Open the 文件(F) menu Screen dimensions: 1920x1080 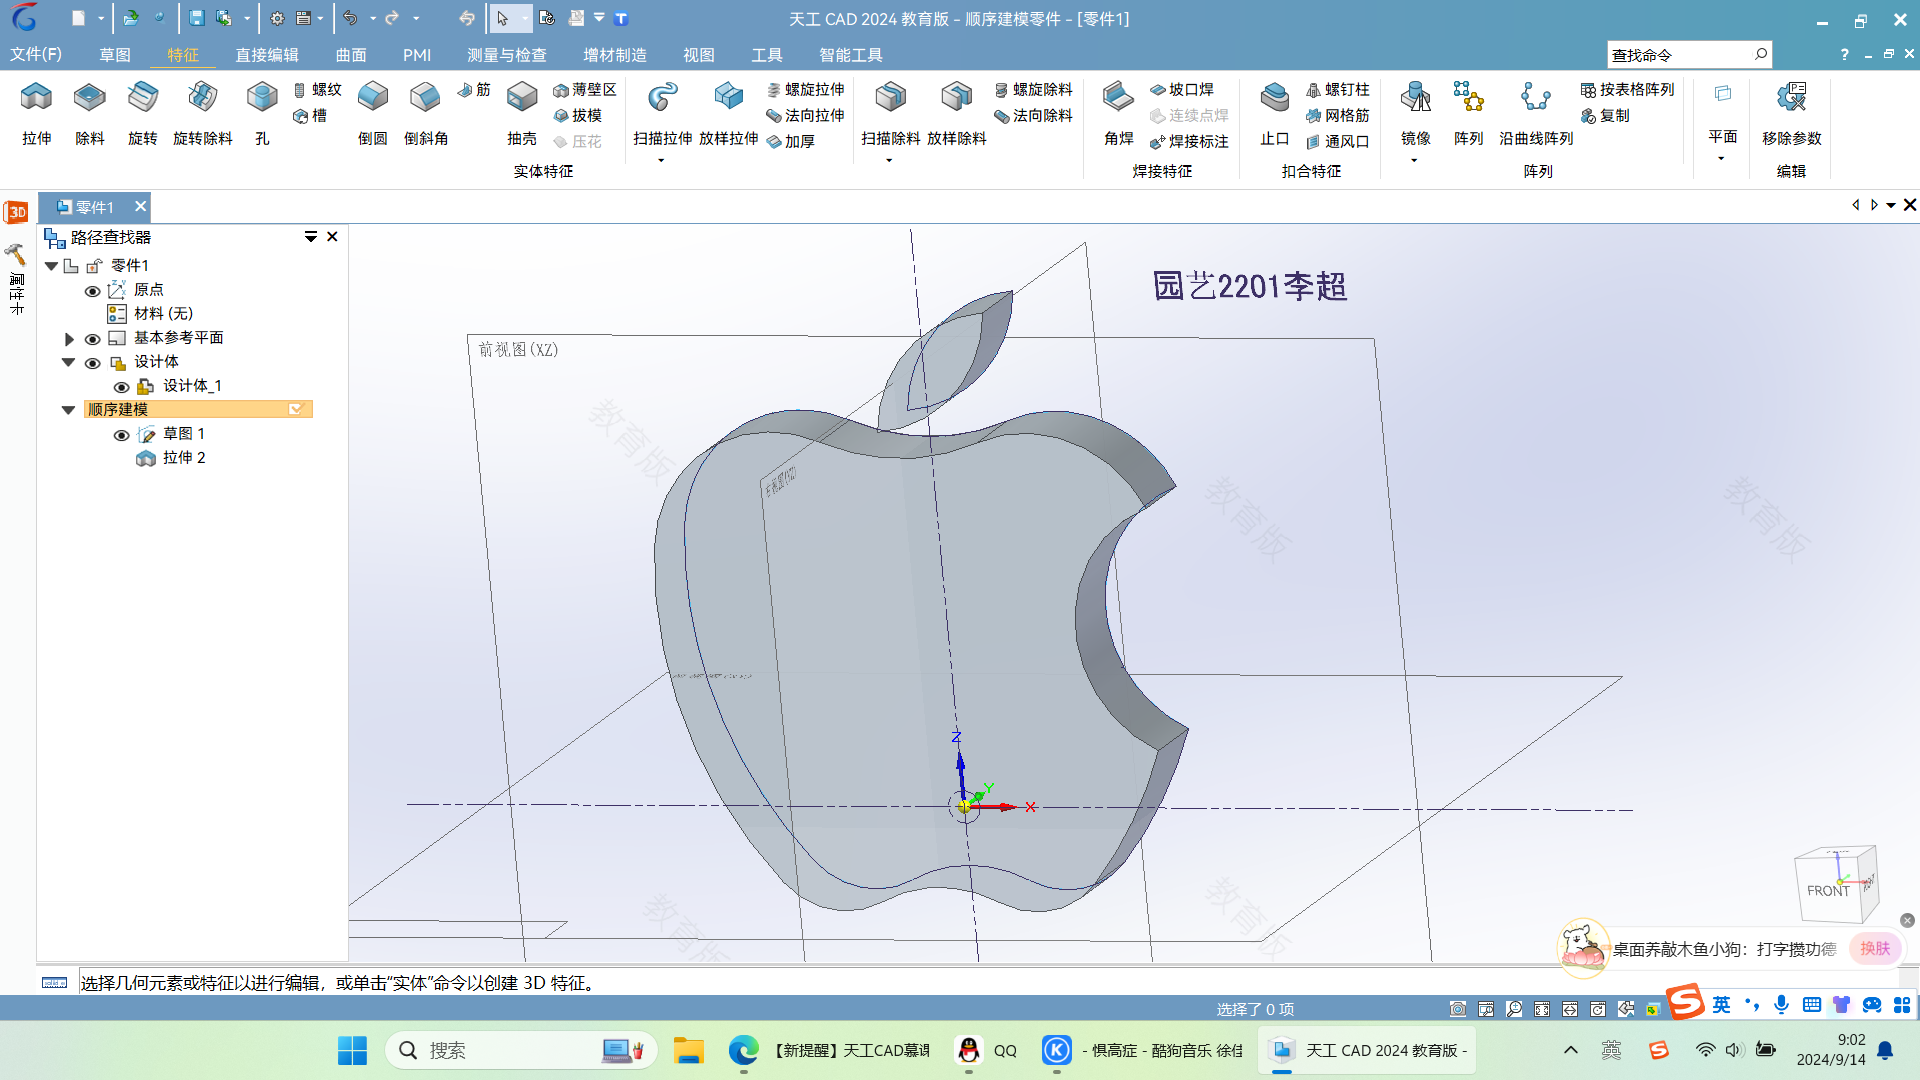pyautogui.click(x=36, y=54)
